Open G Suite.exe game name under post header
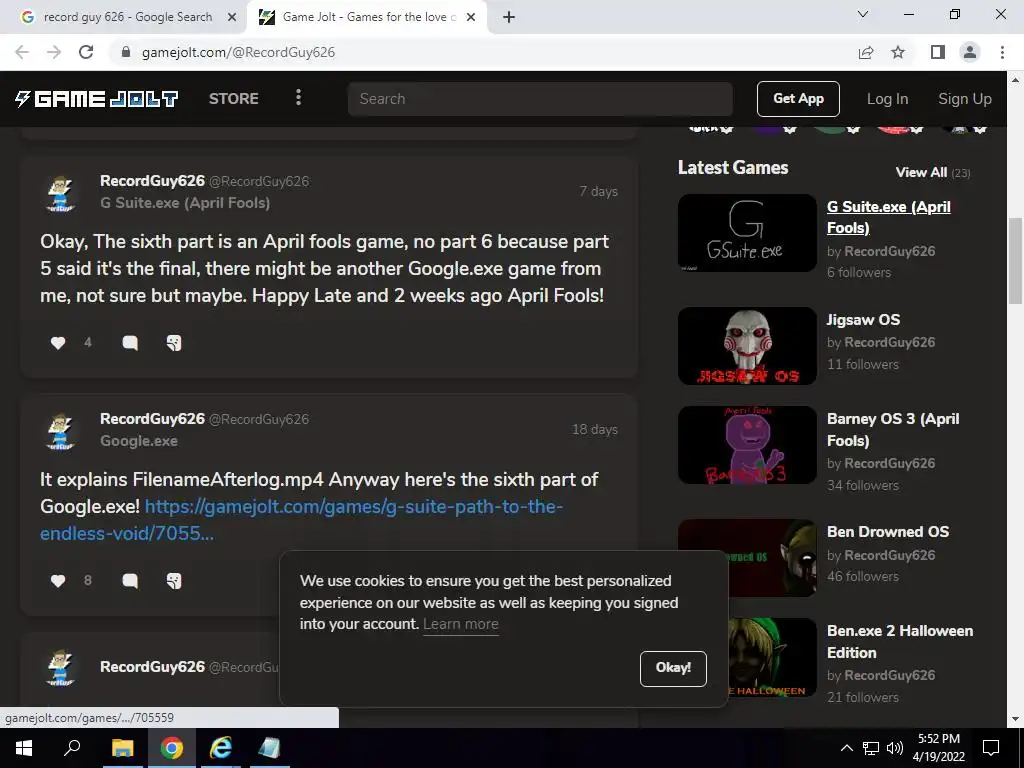The image size is (1024, 768). pos(185,203)
